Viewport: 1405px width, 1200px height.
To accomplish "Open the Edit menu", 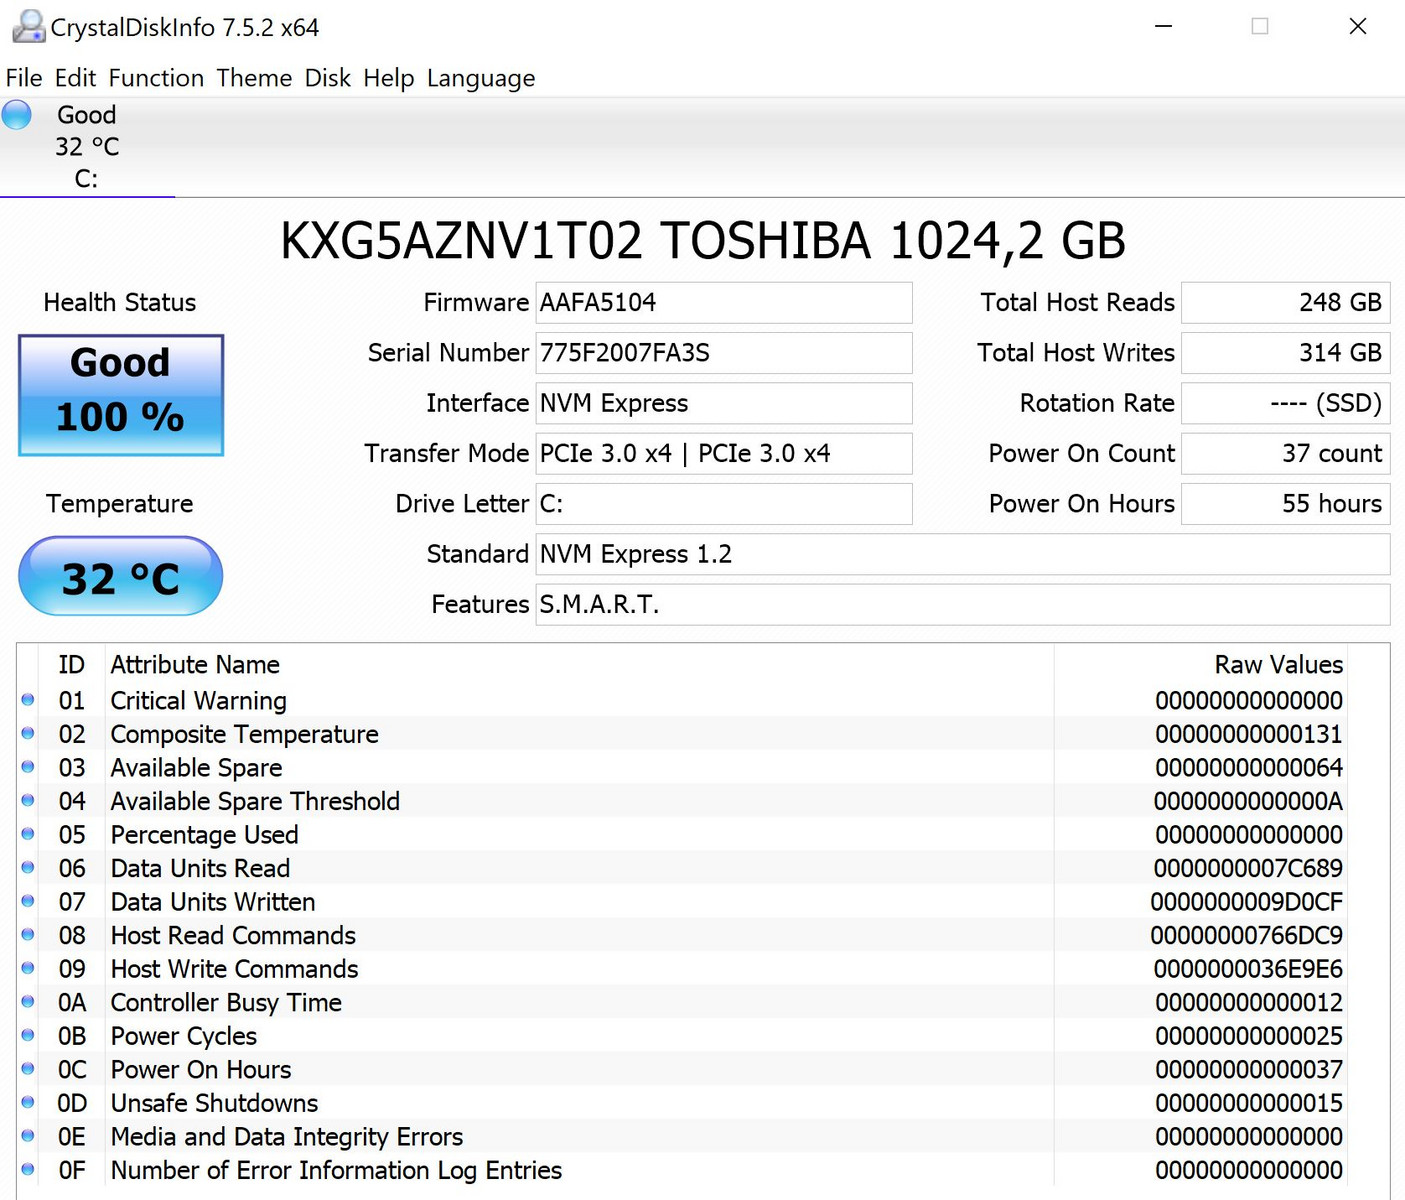I will [75, 78].
